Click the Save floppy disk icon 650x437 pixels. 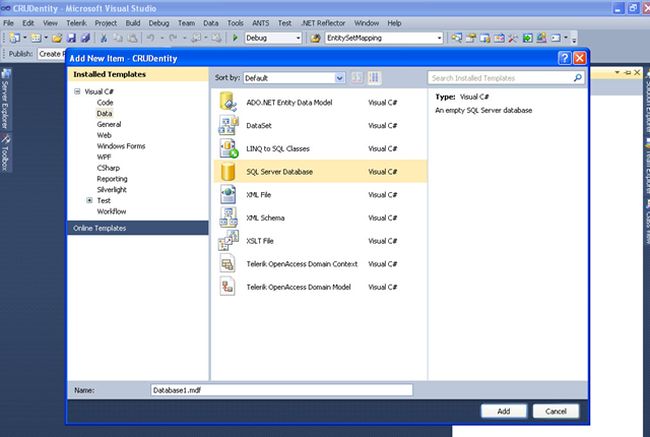71,38
